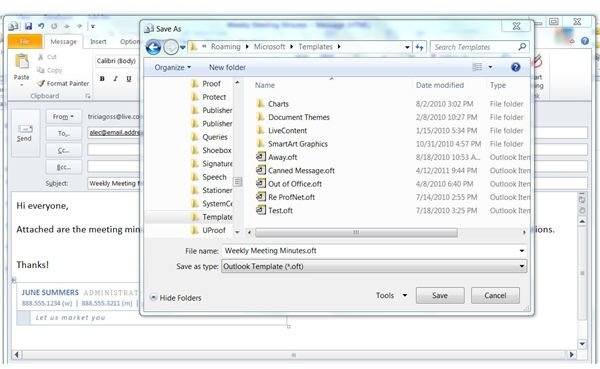Click New folder in the dialog toolbar
Screen dimensions: 600x369
point(227,67)
